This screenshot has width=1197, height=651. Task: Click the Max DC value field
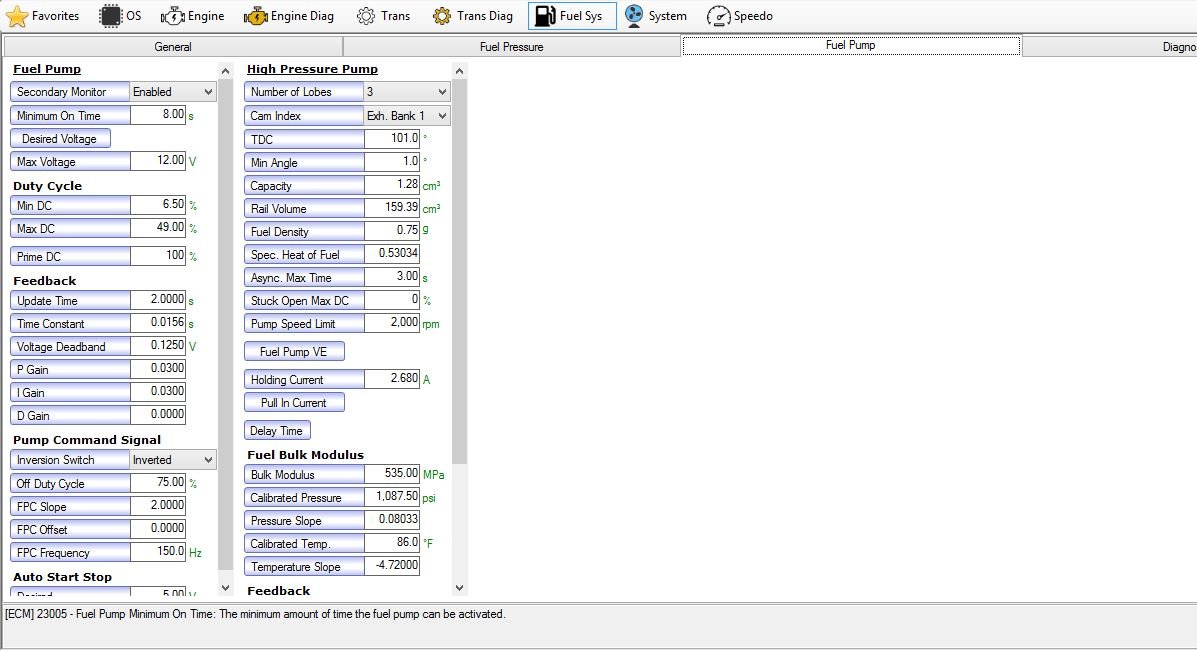click(158, 228)
